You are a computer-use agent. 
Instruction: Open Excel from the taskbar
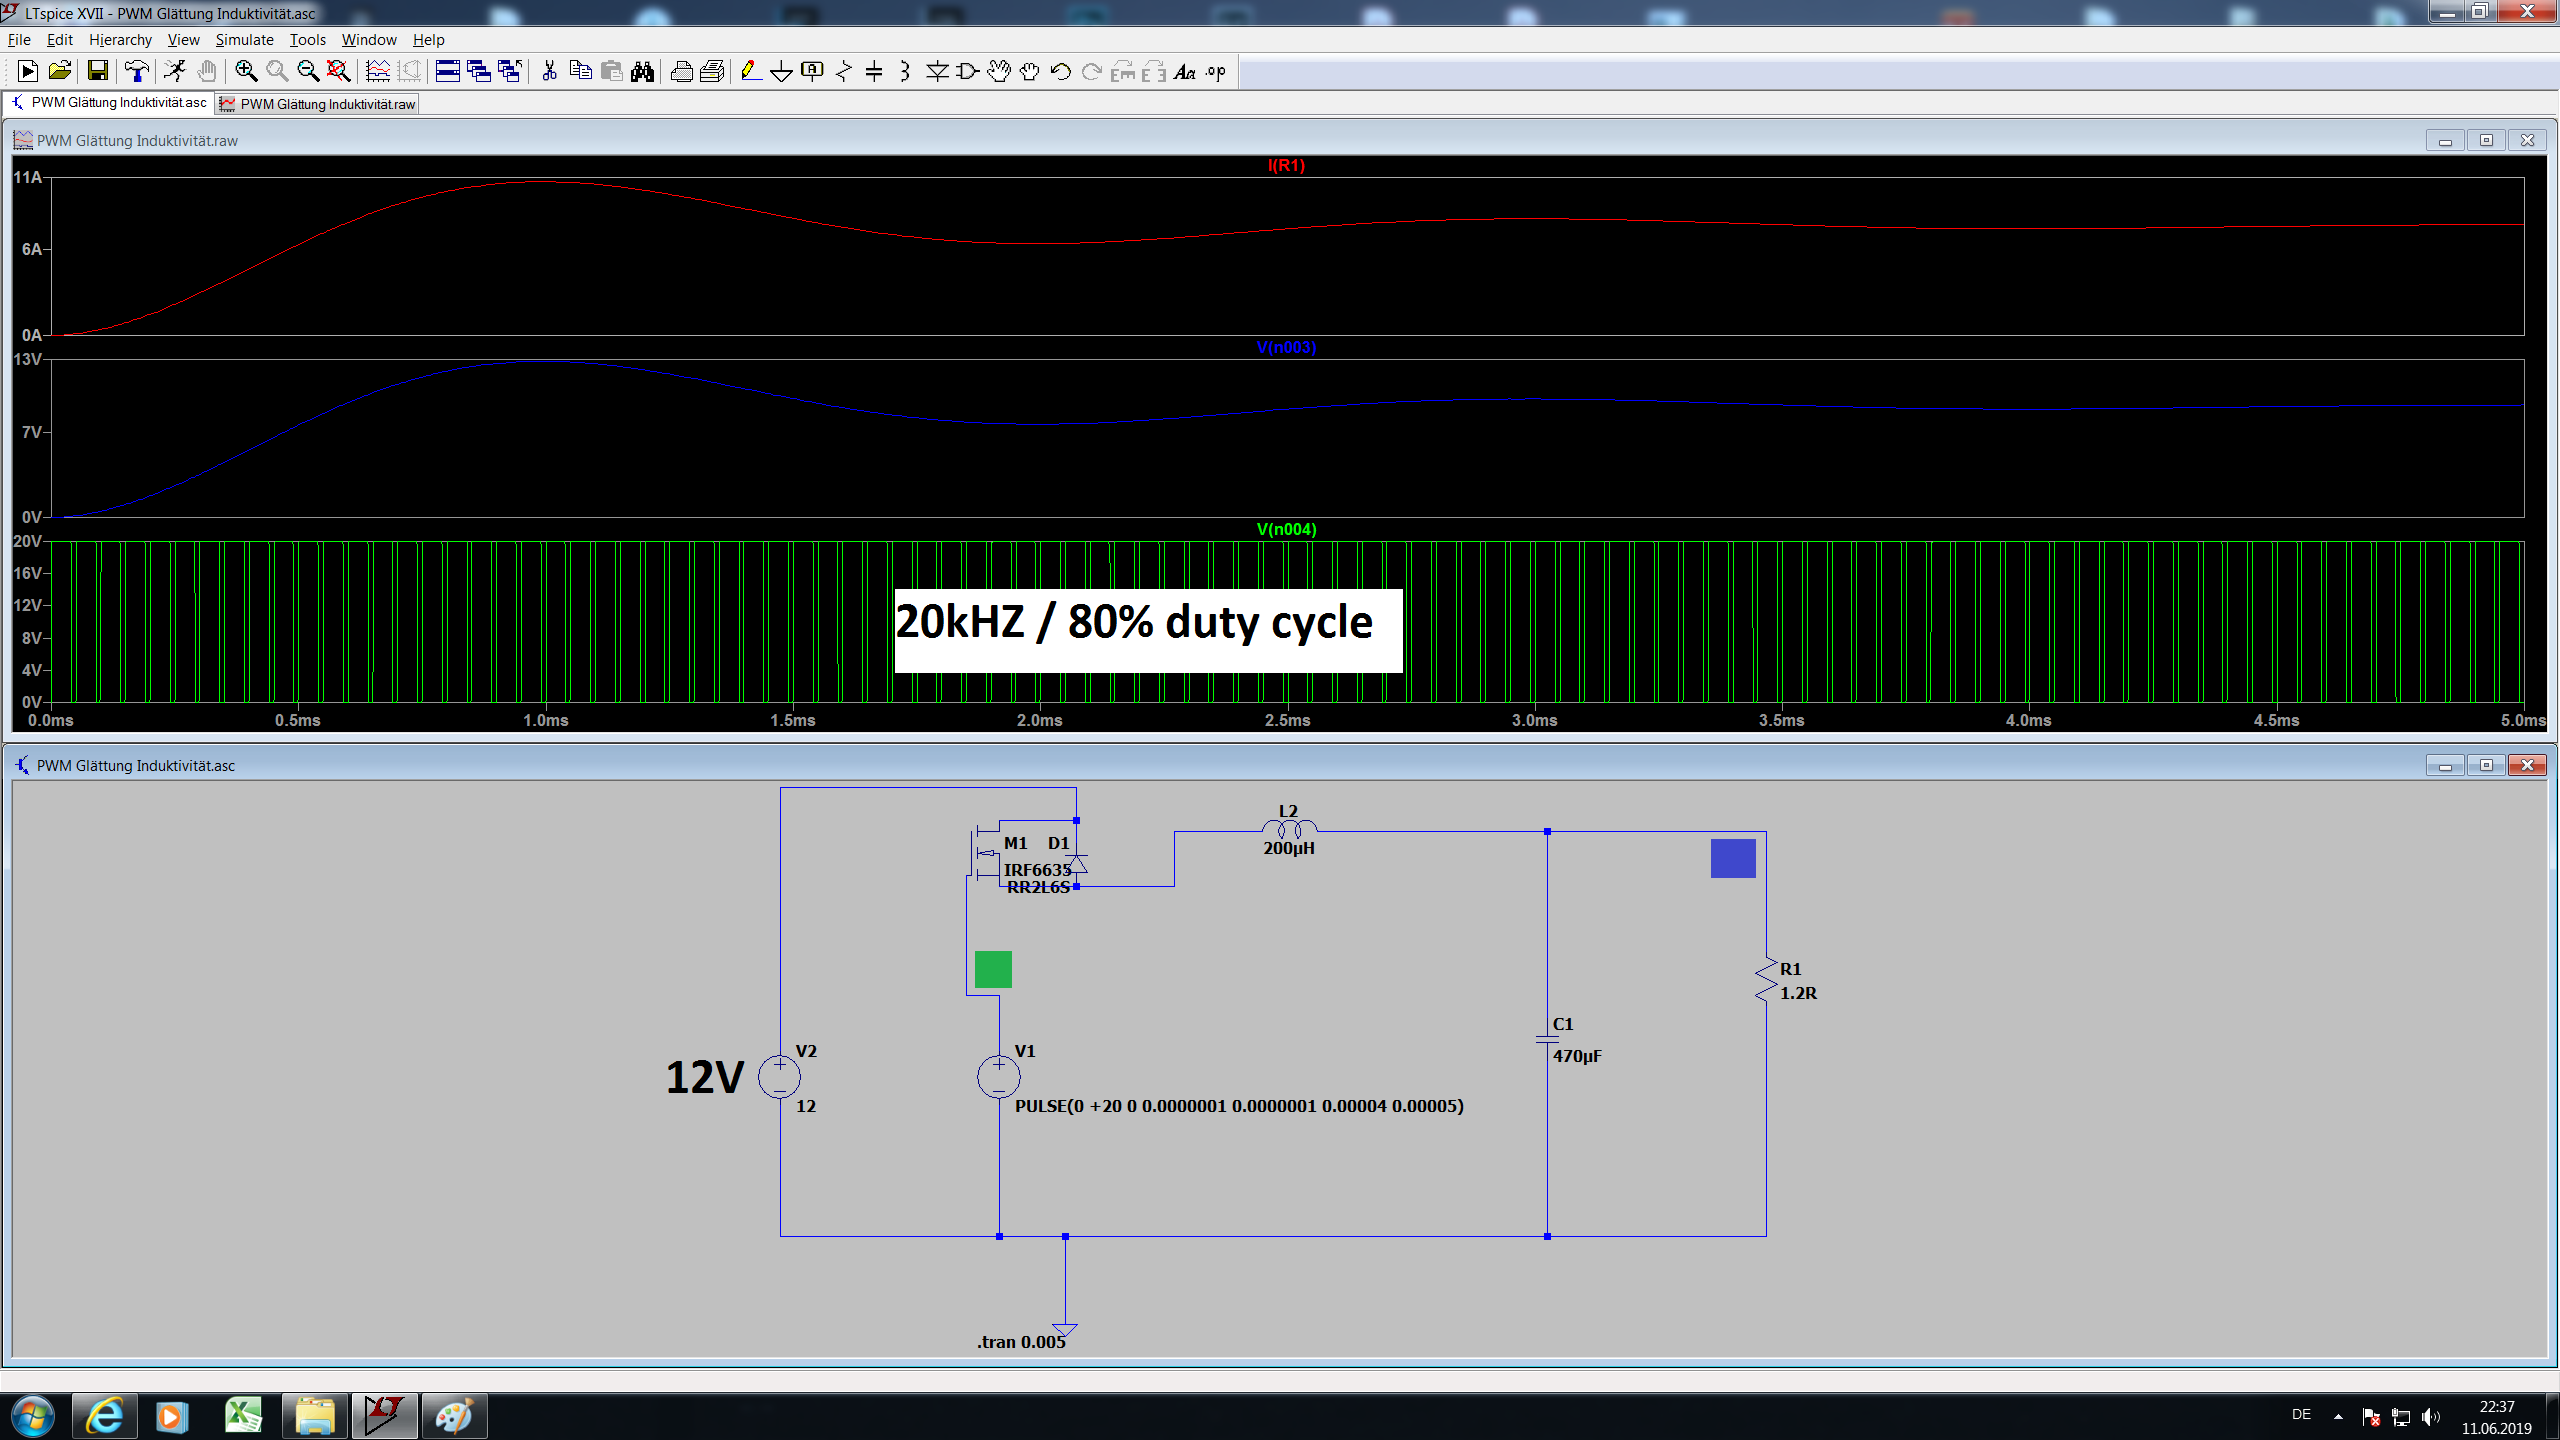pyautogui.click(x=243, y=1416)
